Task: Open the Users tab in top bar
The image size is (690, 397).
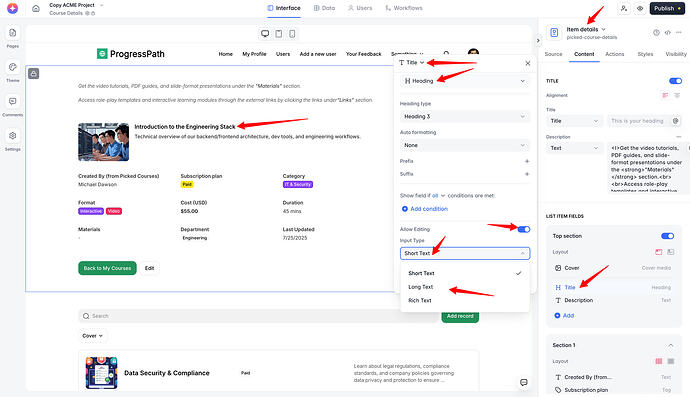Action: 360,8
